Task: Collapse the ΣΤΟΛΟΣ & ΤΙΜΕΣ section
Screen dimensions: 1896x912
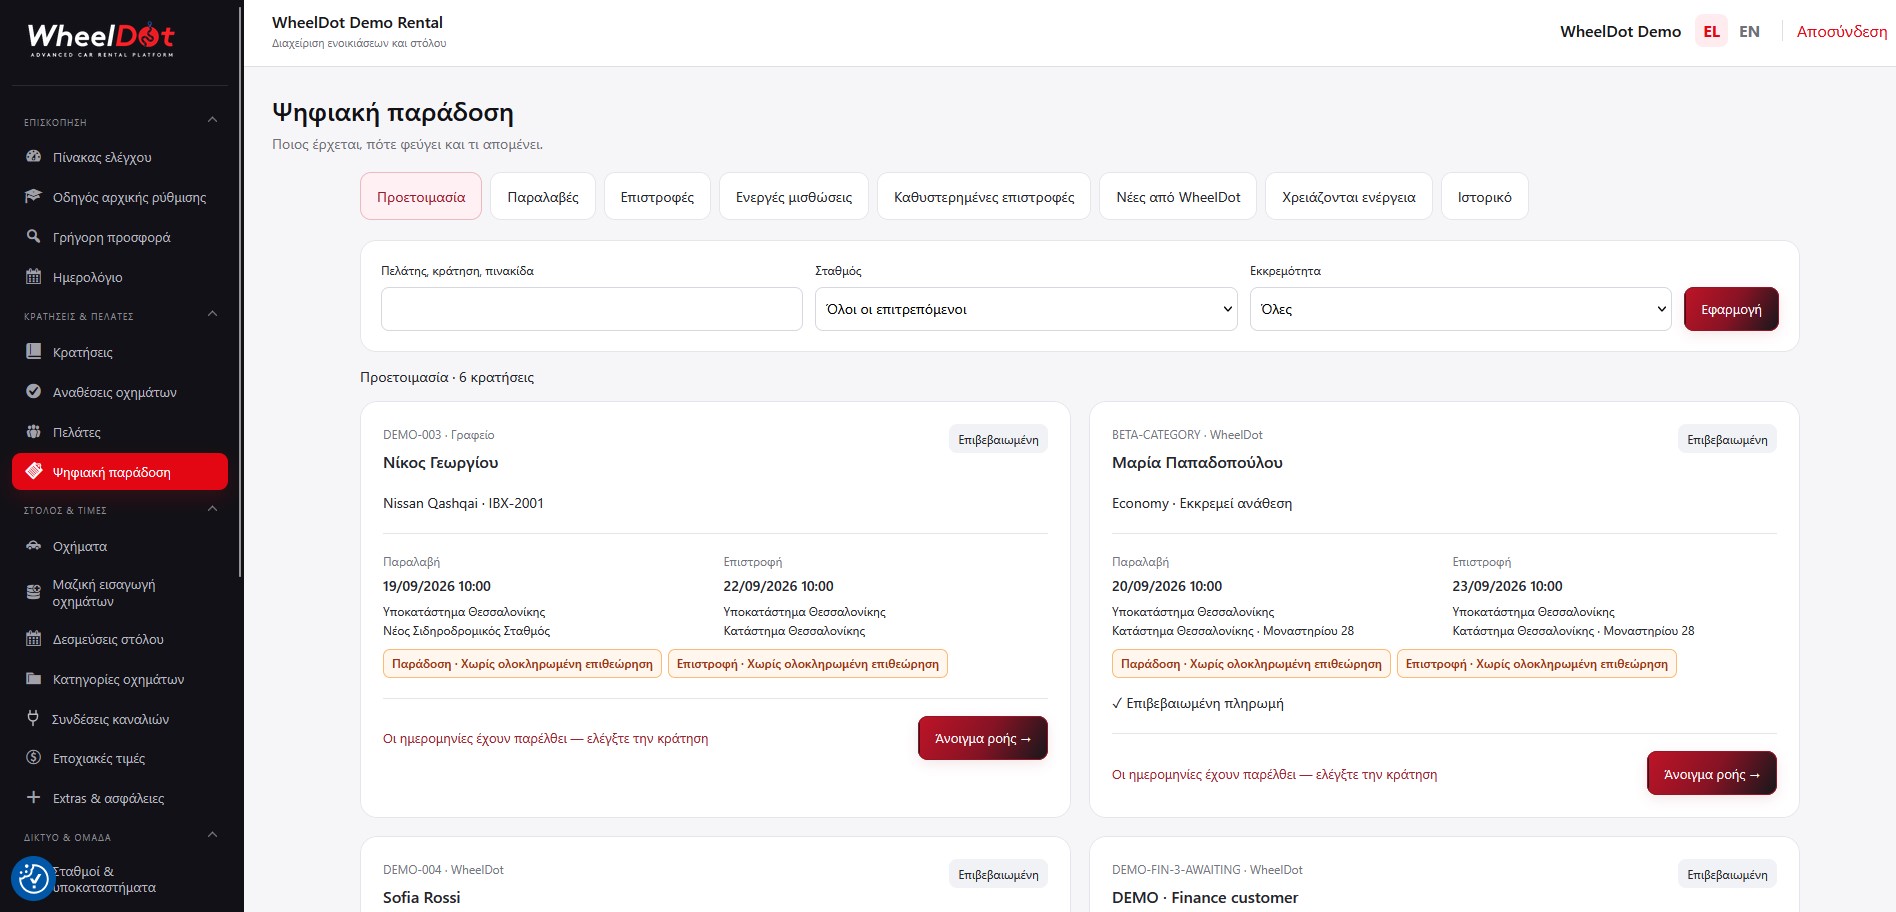Action: click(x=212, y=509)
